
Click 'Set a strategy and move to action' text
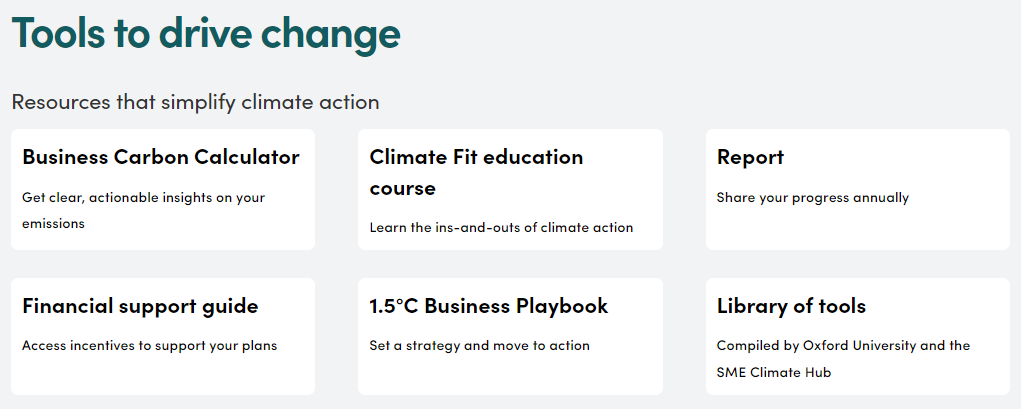[479, 346]
